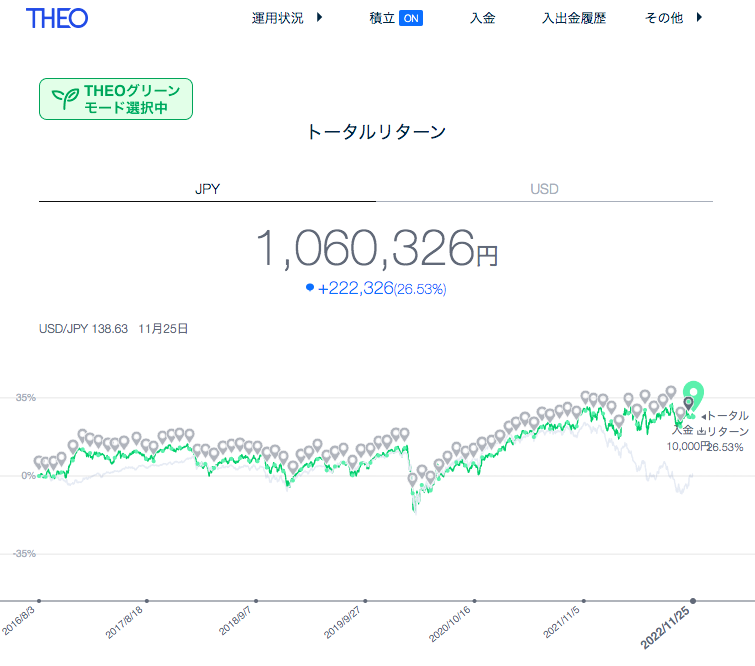Viewport: 755px width, 666px height.
Task: Click the dark pin inside green marker
Action: pos(689,403)
